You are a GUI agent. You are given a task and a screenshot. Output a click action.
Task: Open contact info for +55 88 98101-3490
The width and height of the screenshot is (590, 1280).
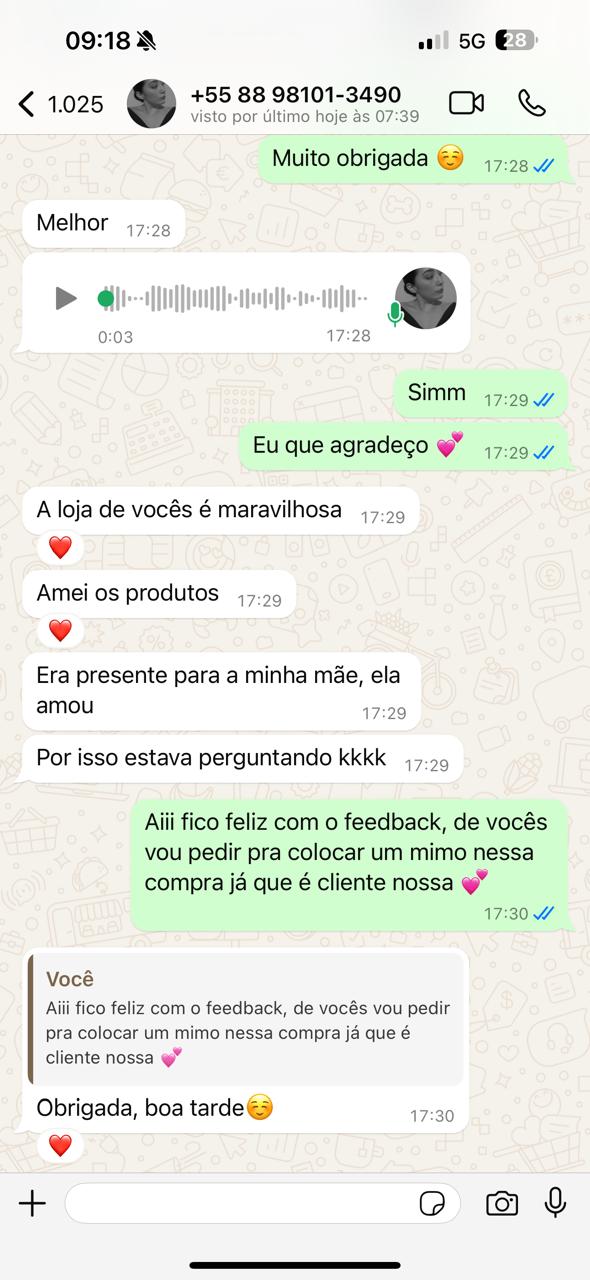point(296,95)
